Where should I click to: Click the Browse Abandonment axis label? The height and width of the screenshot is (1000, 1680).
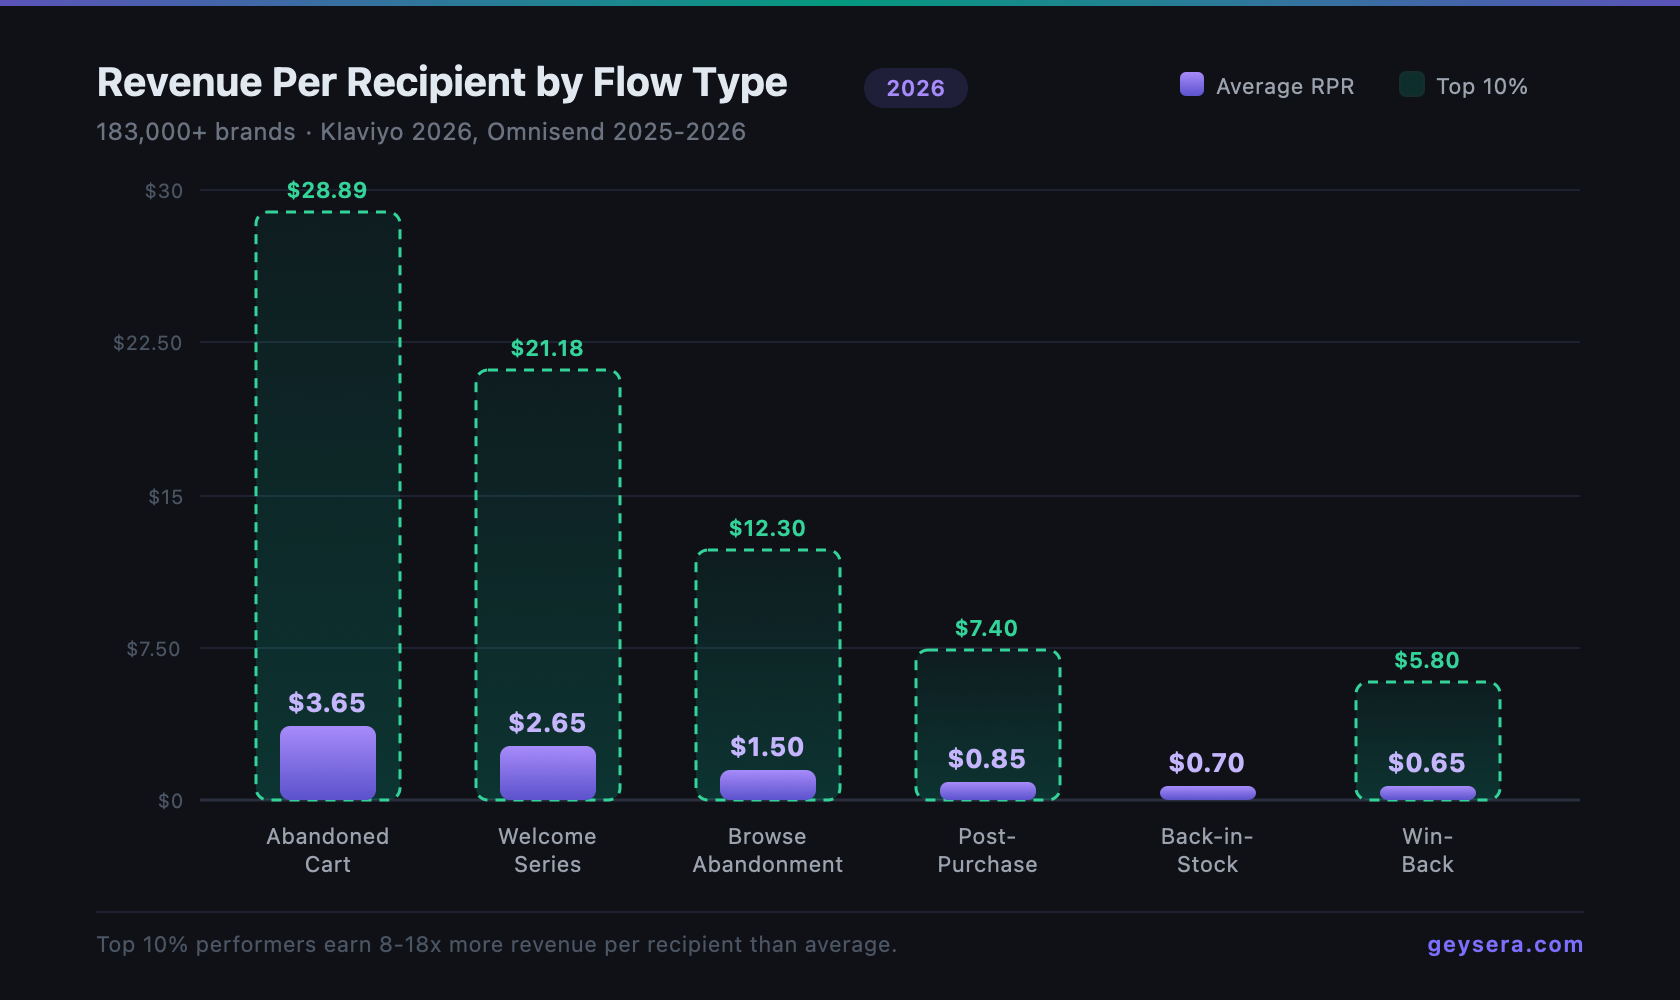(768, 850)
